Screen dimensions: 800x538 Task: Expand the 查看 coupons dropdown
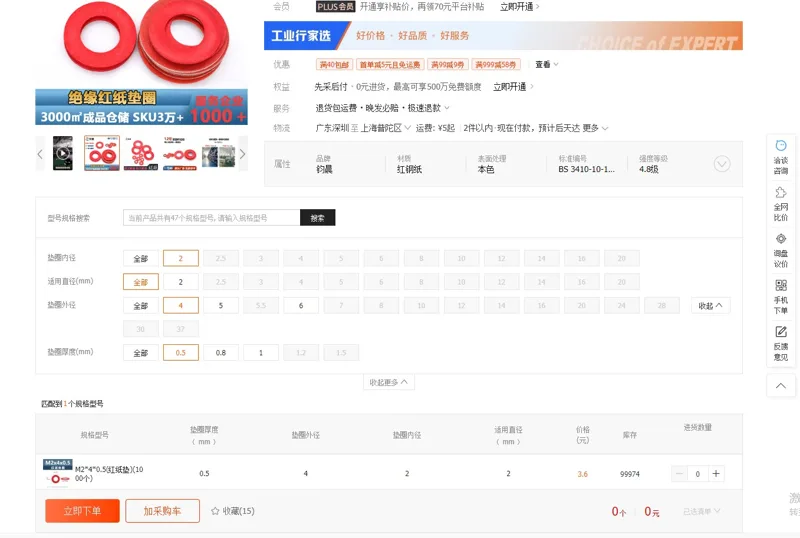[546, 64]
